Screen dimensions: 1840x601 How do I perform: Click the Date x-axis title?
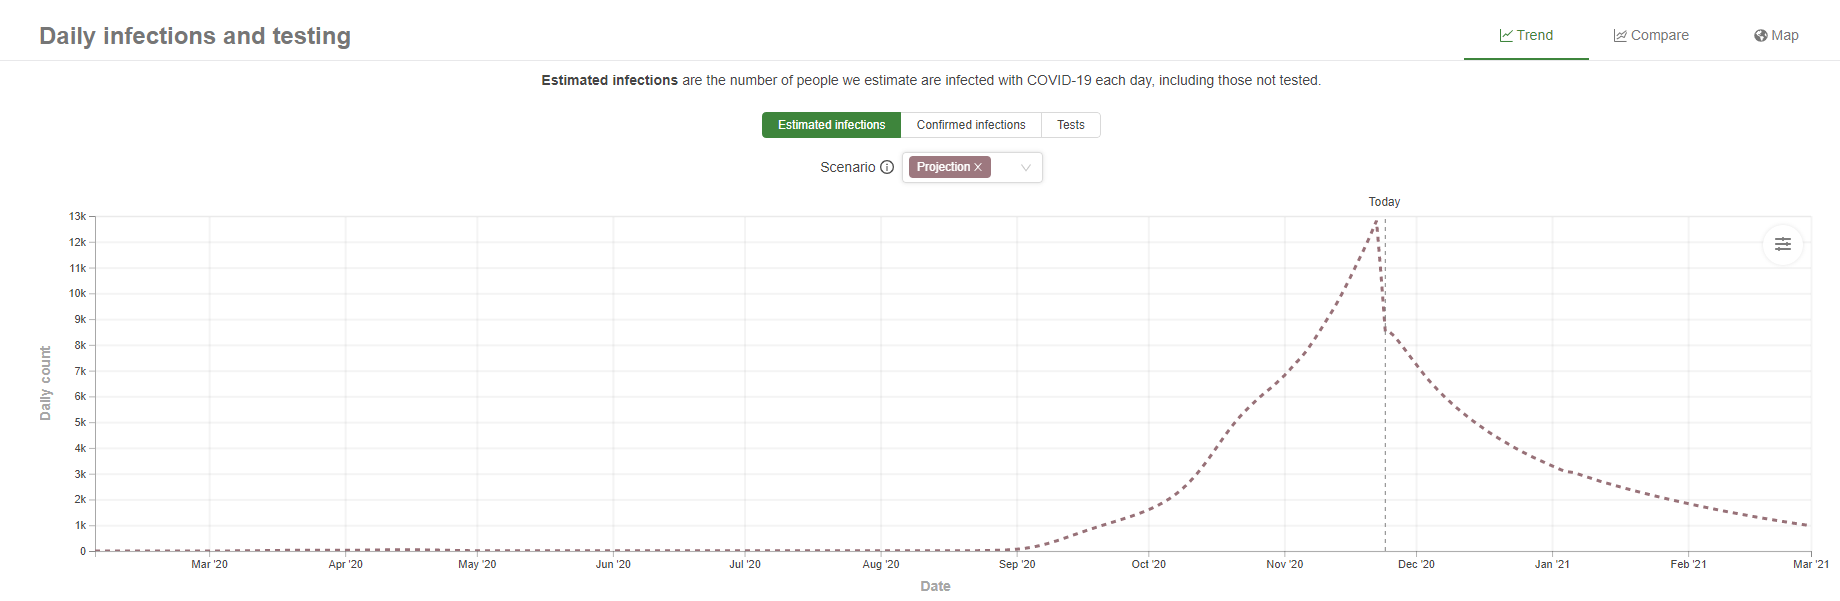pyautogui.click(x=935, y=587)
